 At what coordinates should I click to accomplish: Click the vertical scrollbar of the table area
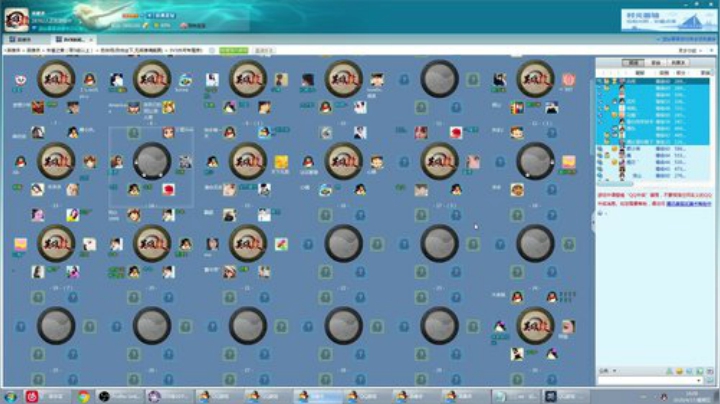(592, 117)
